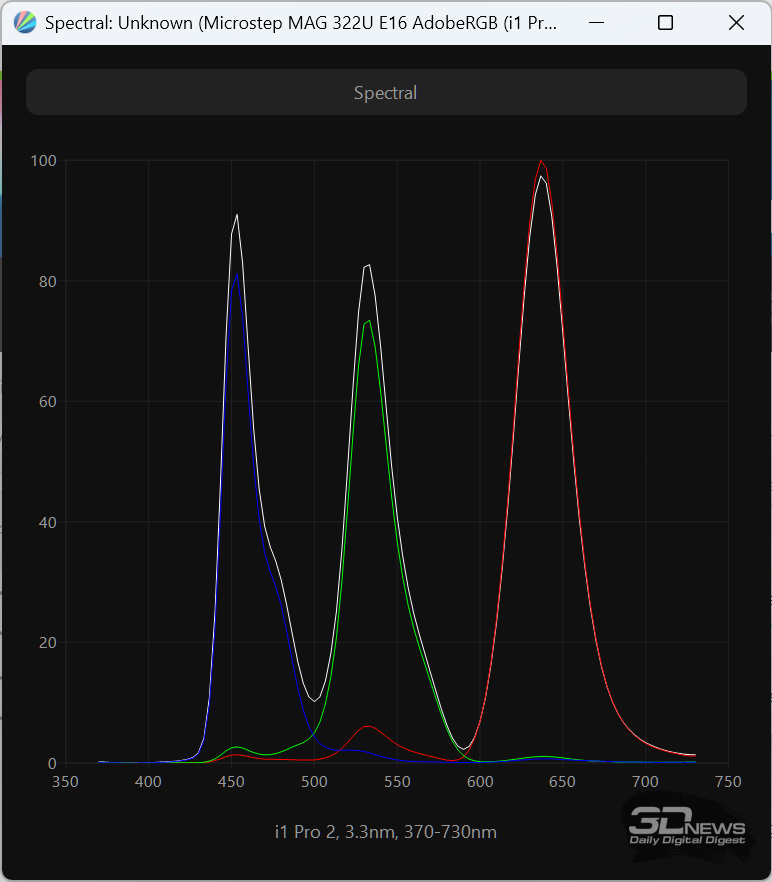This screenshot has height=882, width=772.
Task: Click the 20 label on the y-axis
Action: [47, 643]
